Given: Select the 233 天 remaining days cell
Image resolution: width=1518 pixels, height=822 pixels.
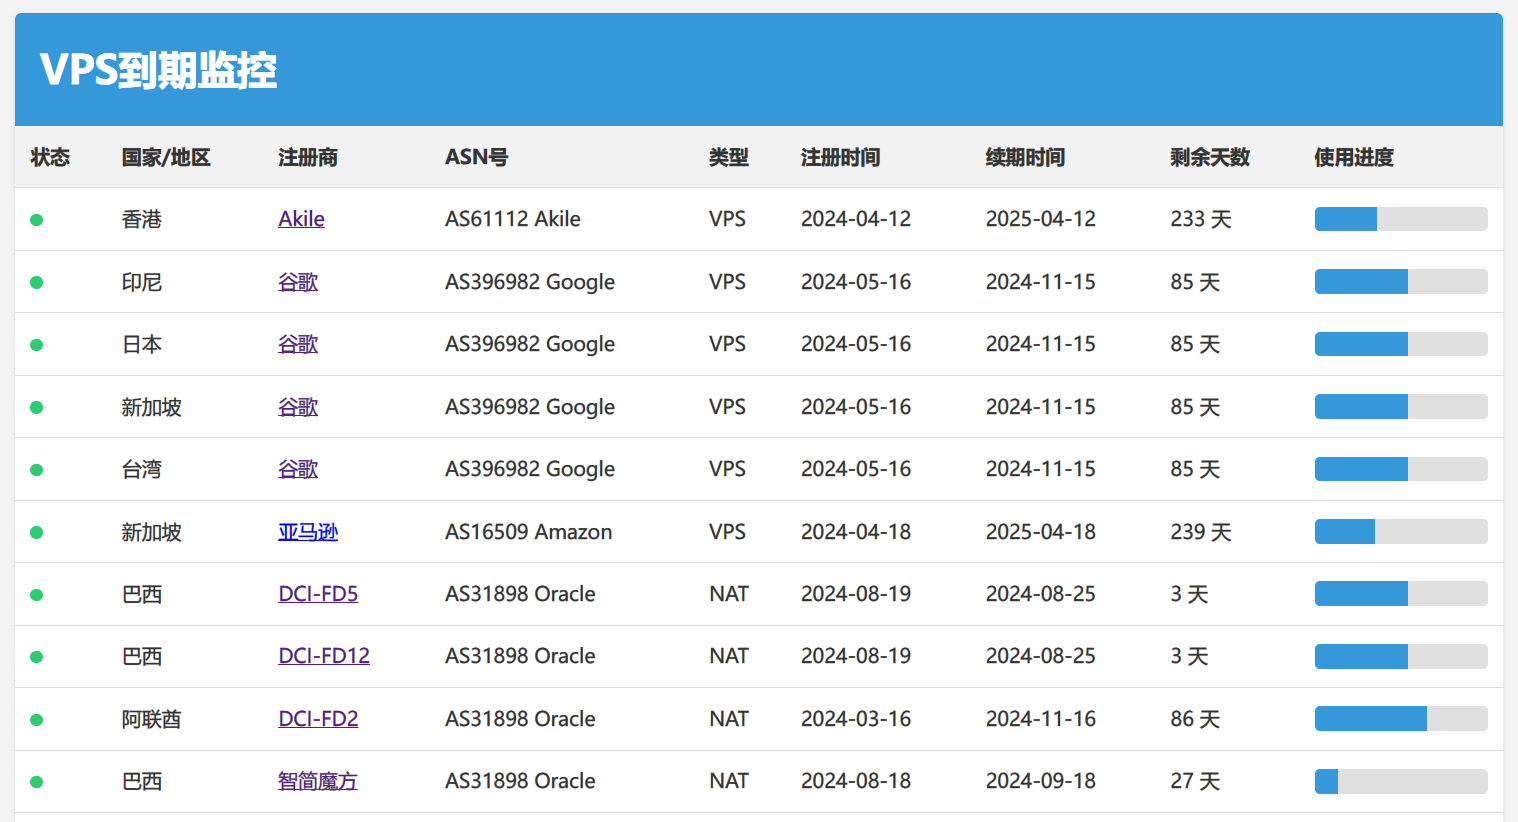Looking at the screenshot, I should [1201, 219].
